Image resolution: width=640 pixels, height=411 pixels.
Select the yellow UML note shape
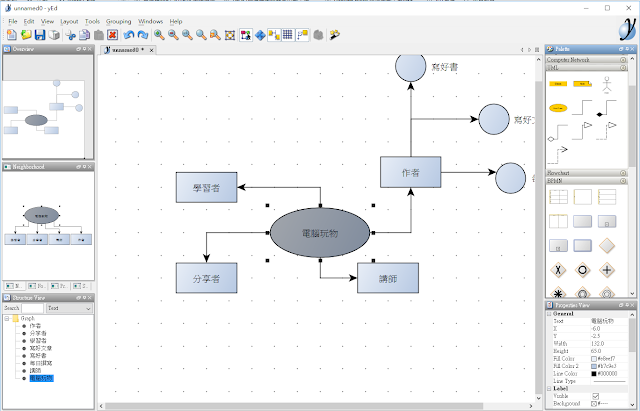582,84
